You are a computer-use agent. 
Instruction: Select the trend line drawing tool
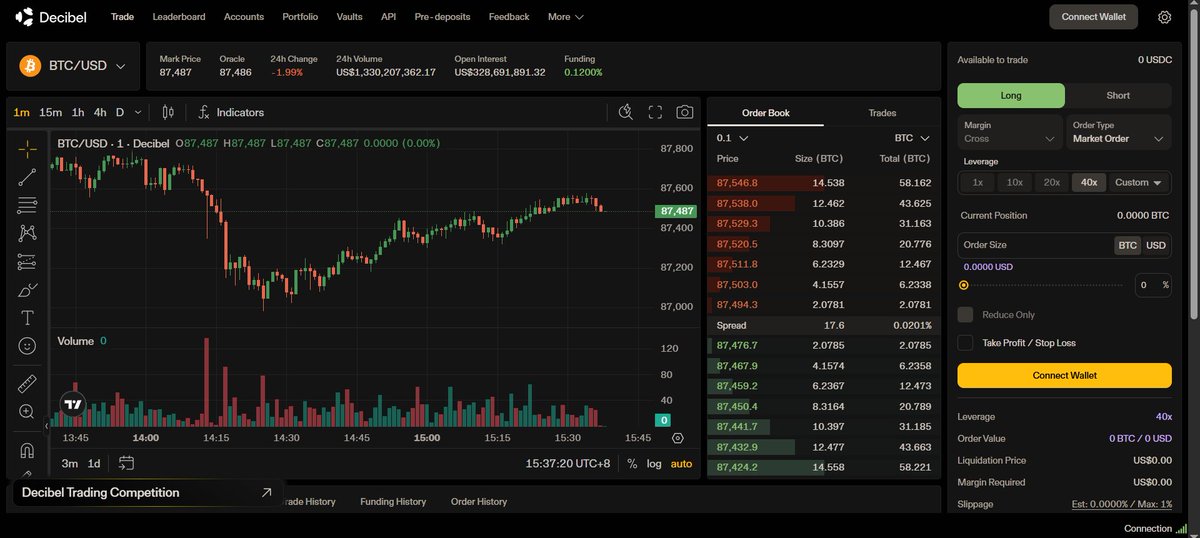click(27, 177)
